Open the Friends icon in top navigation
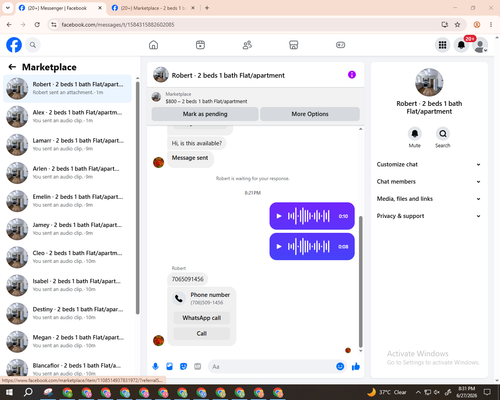The image size is (500, 400). 247,45
